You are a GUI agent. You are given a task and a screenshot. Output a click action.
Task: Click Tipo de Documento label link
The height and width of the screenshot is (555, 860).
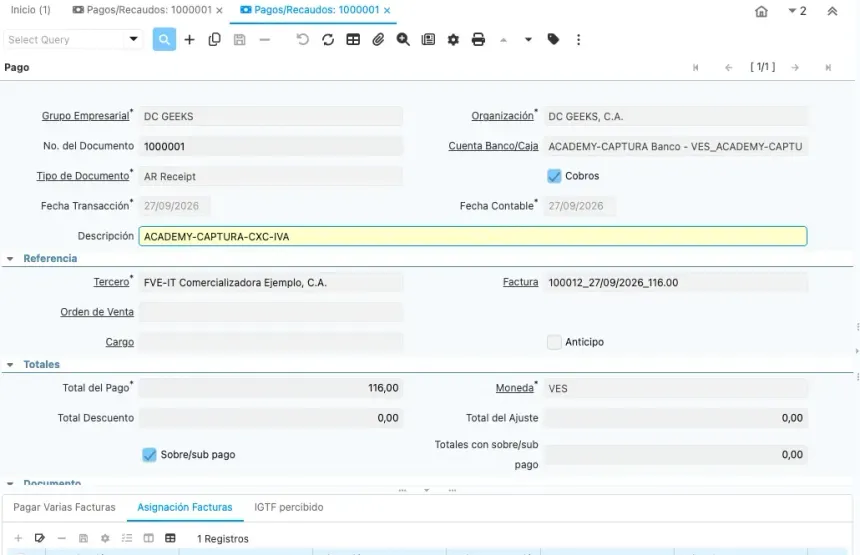click(x=83, y=176)
